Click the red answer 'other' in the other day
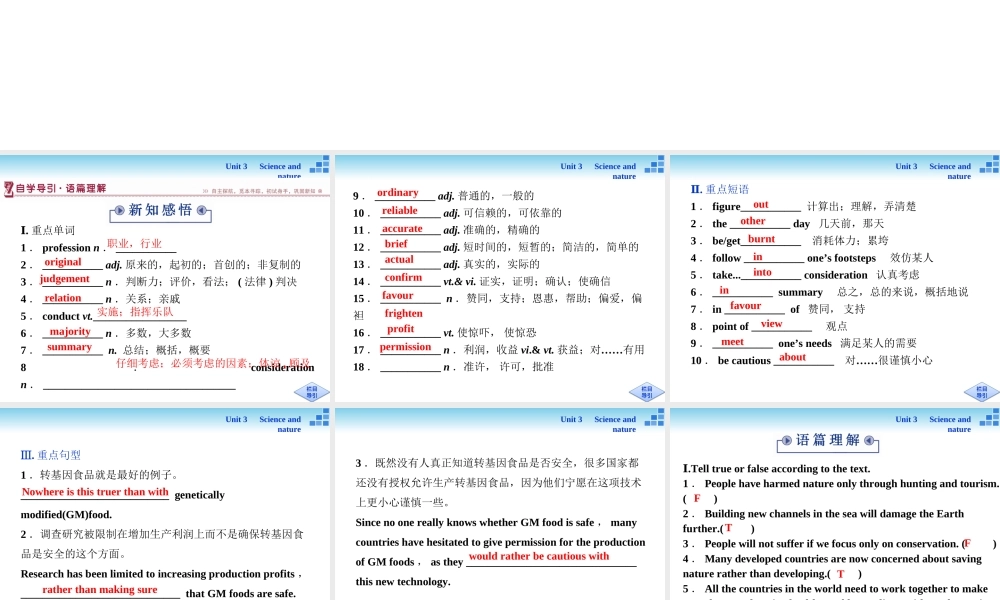 pos(753,221)
